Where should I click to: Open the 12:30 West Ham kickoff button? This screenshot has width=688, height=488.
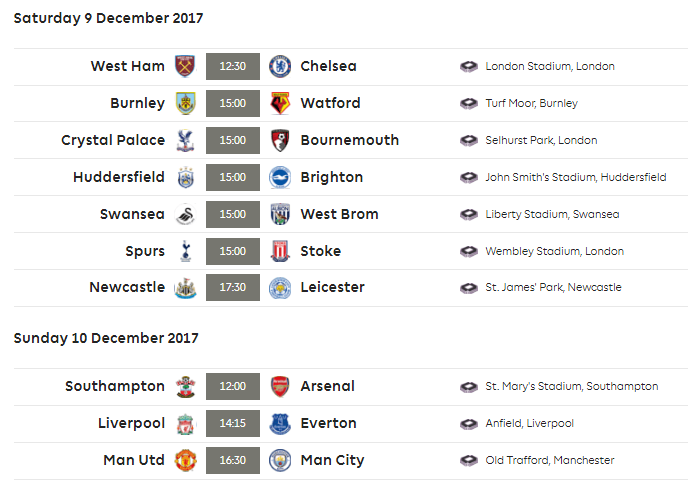click(233, 66)
